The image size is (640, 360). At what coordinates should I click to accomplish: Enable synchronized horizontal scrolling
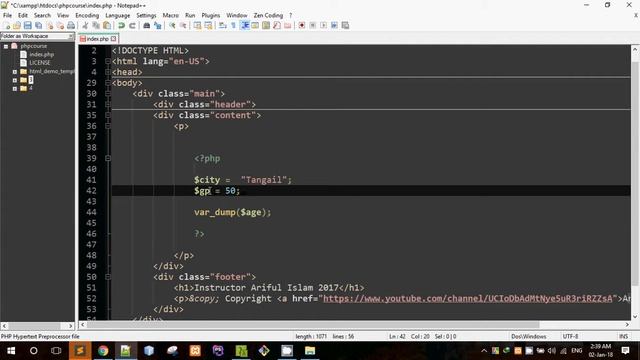(x=208, y=25)
